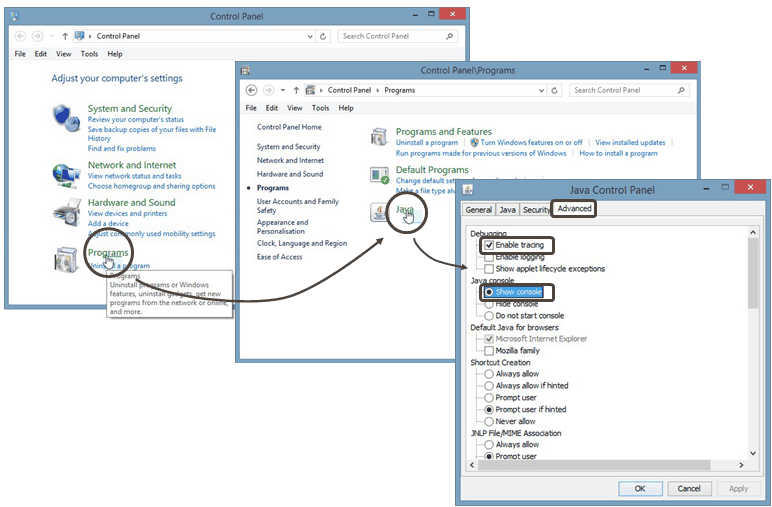
Task: Open address bar dropdown in Programs window
Action: click(541, 91)
